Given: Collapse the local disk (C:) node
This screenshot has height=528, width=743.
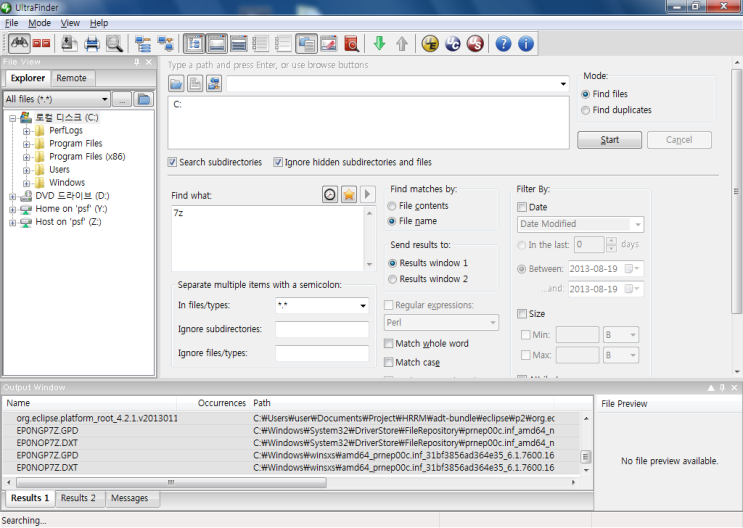Looking at the screenshot, I should coord(13,118).
